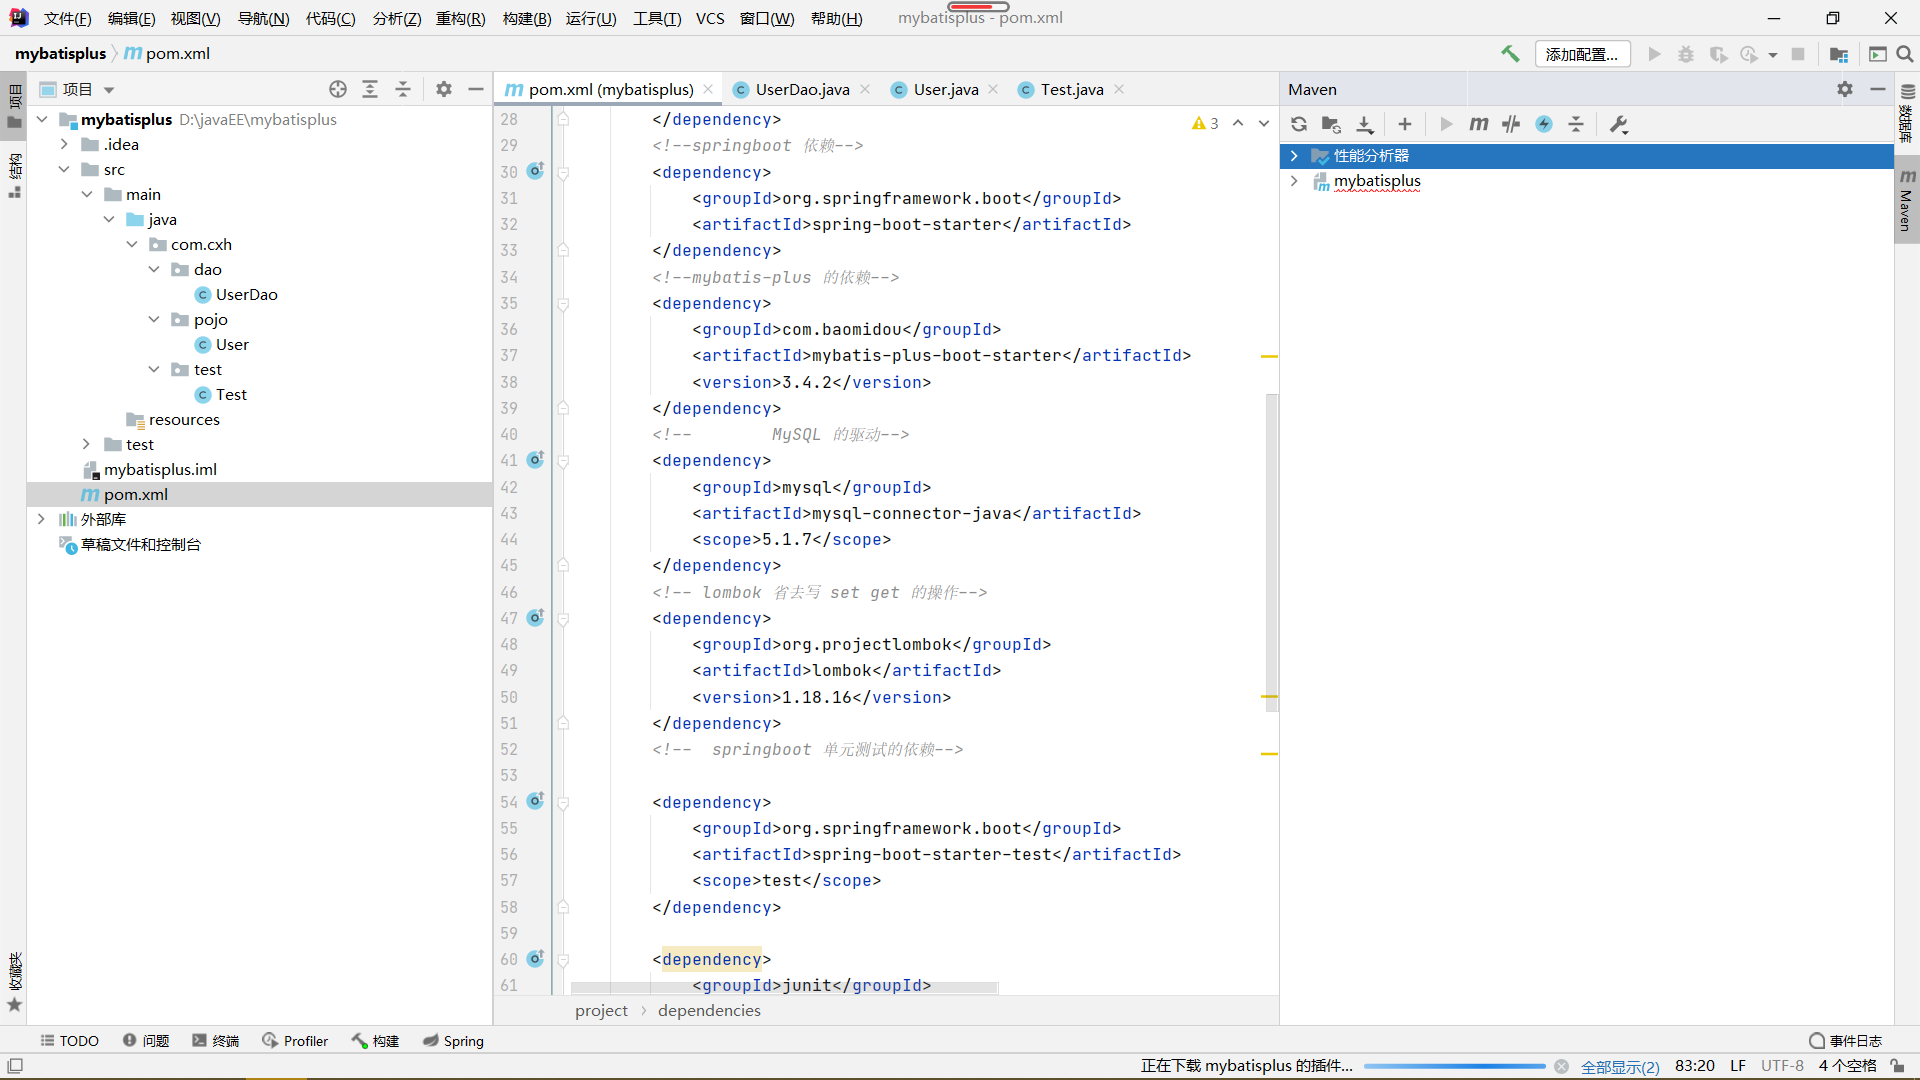Hide the project panel with minus icon
This screenshot has width=1920, height=1080.
476,89
